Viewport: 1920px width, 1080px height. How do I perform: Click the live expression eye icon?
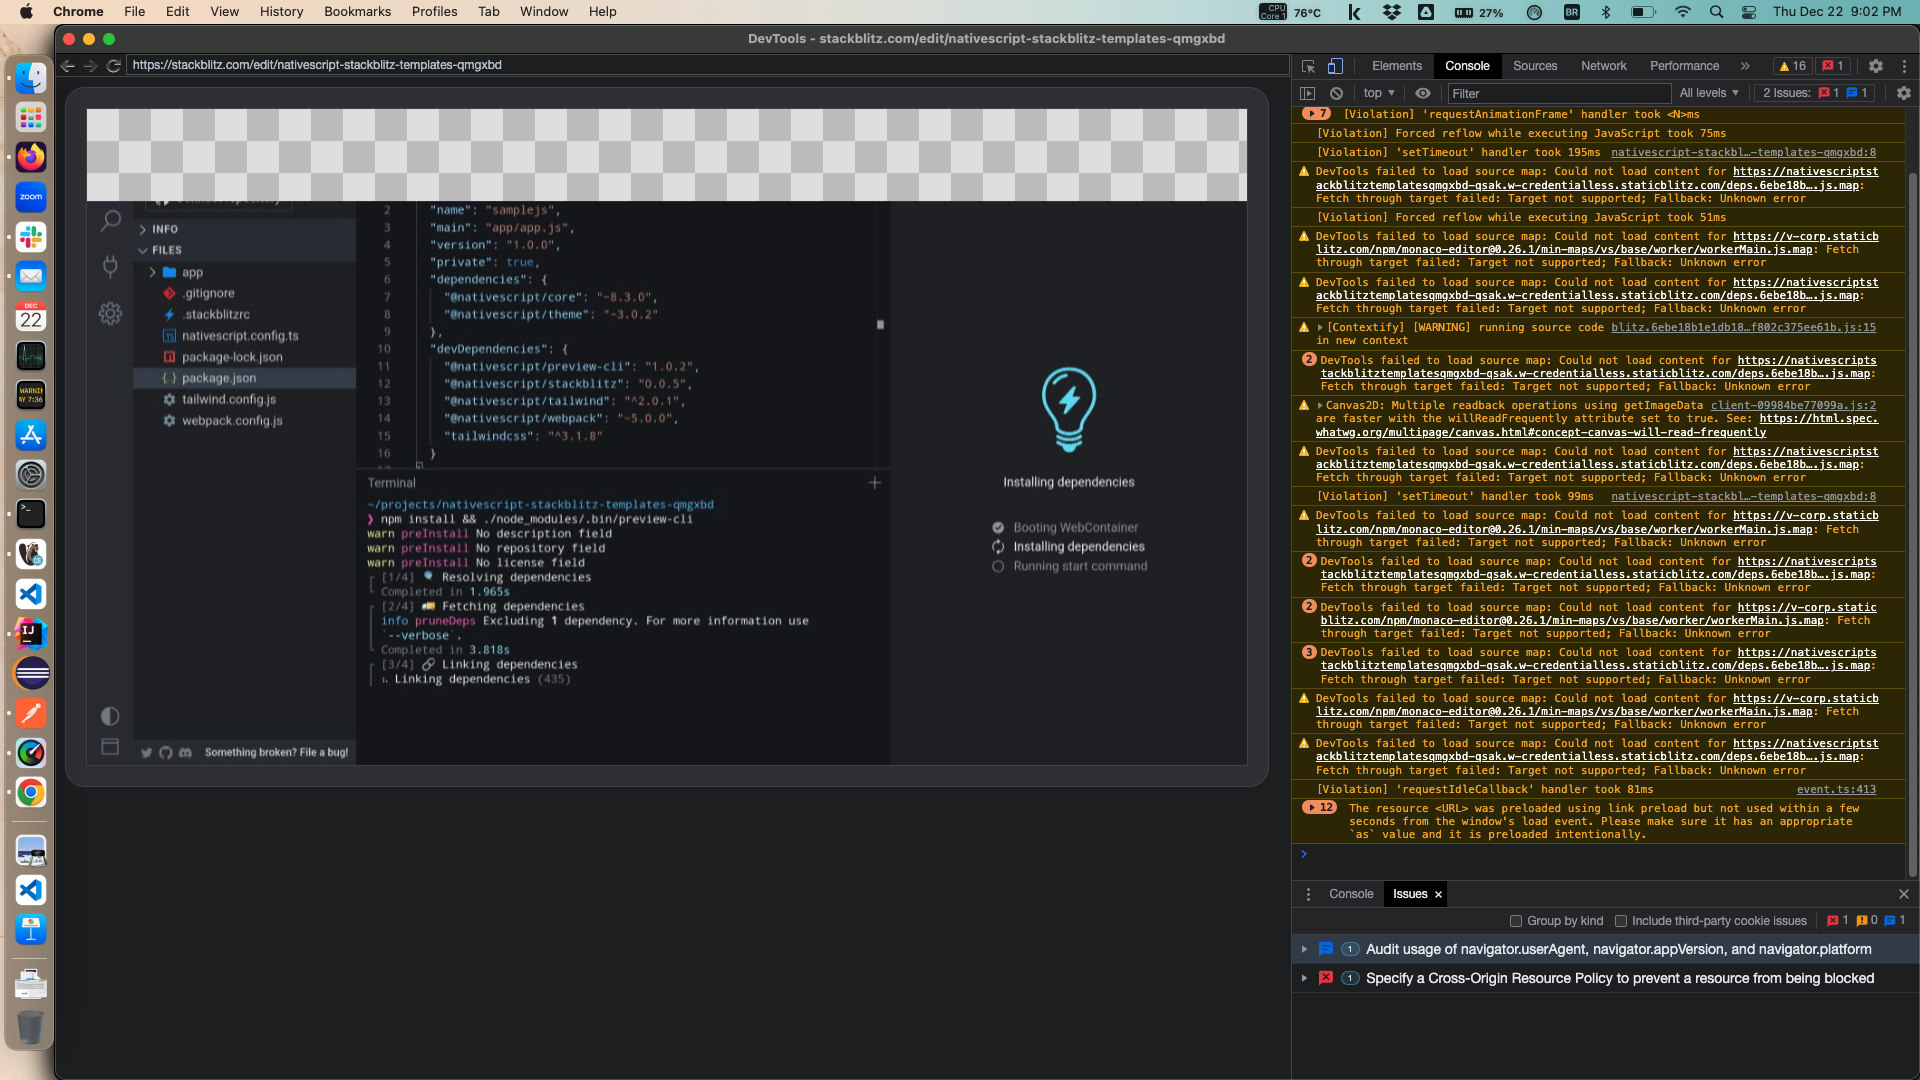pyautogui.click(x=1423, y=93)
